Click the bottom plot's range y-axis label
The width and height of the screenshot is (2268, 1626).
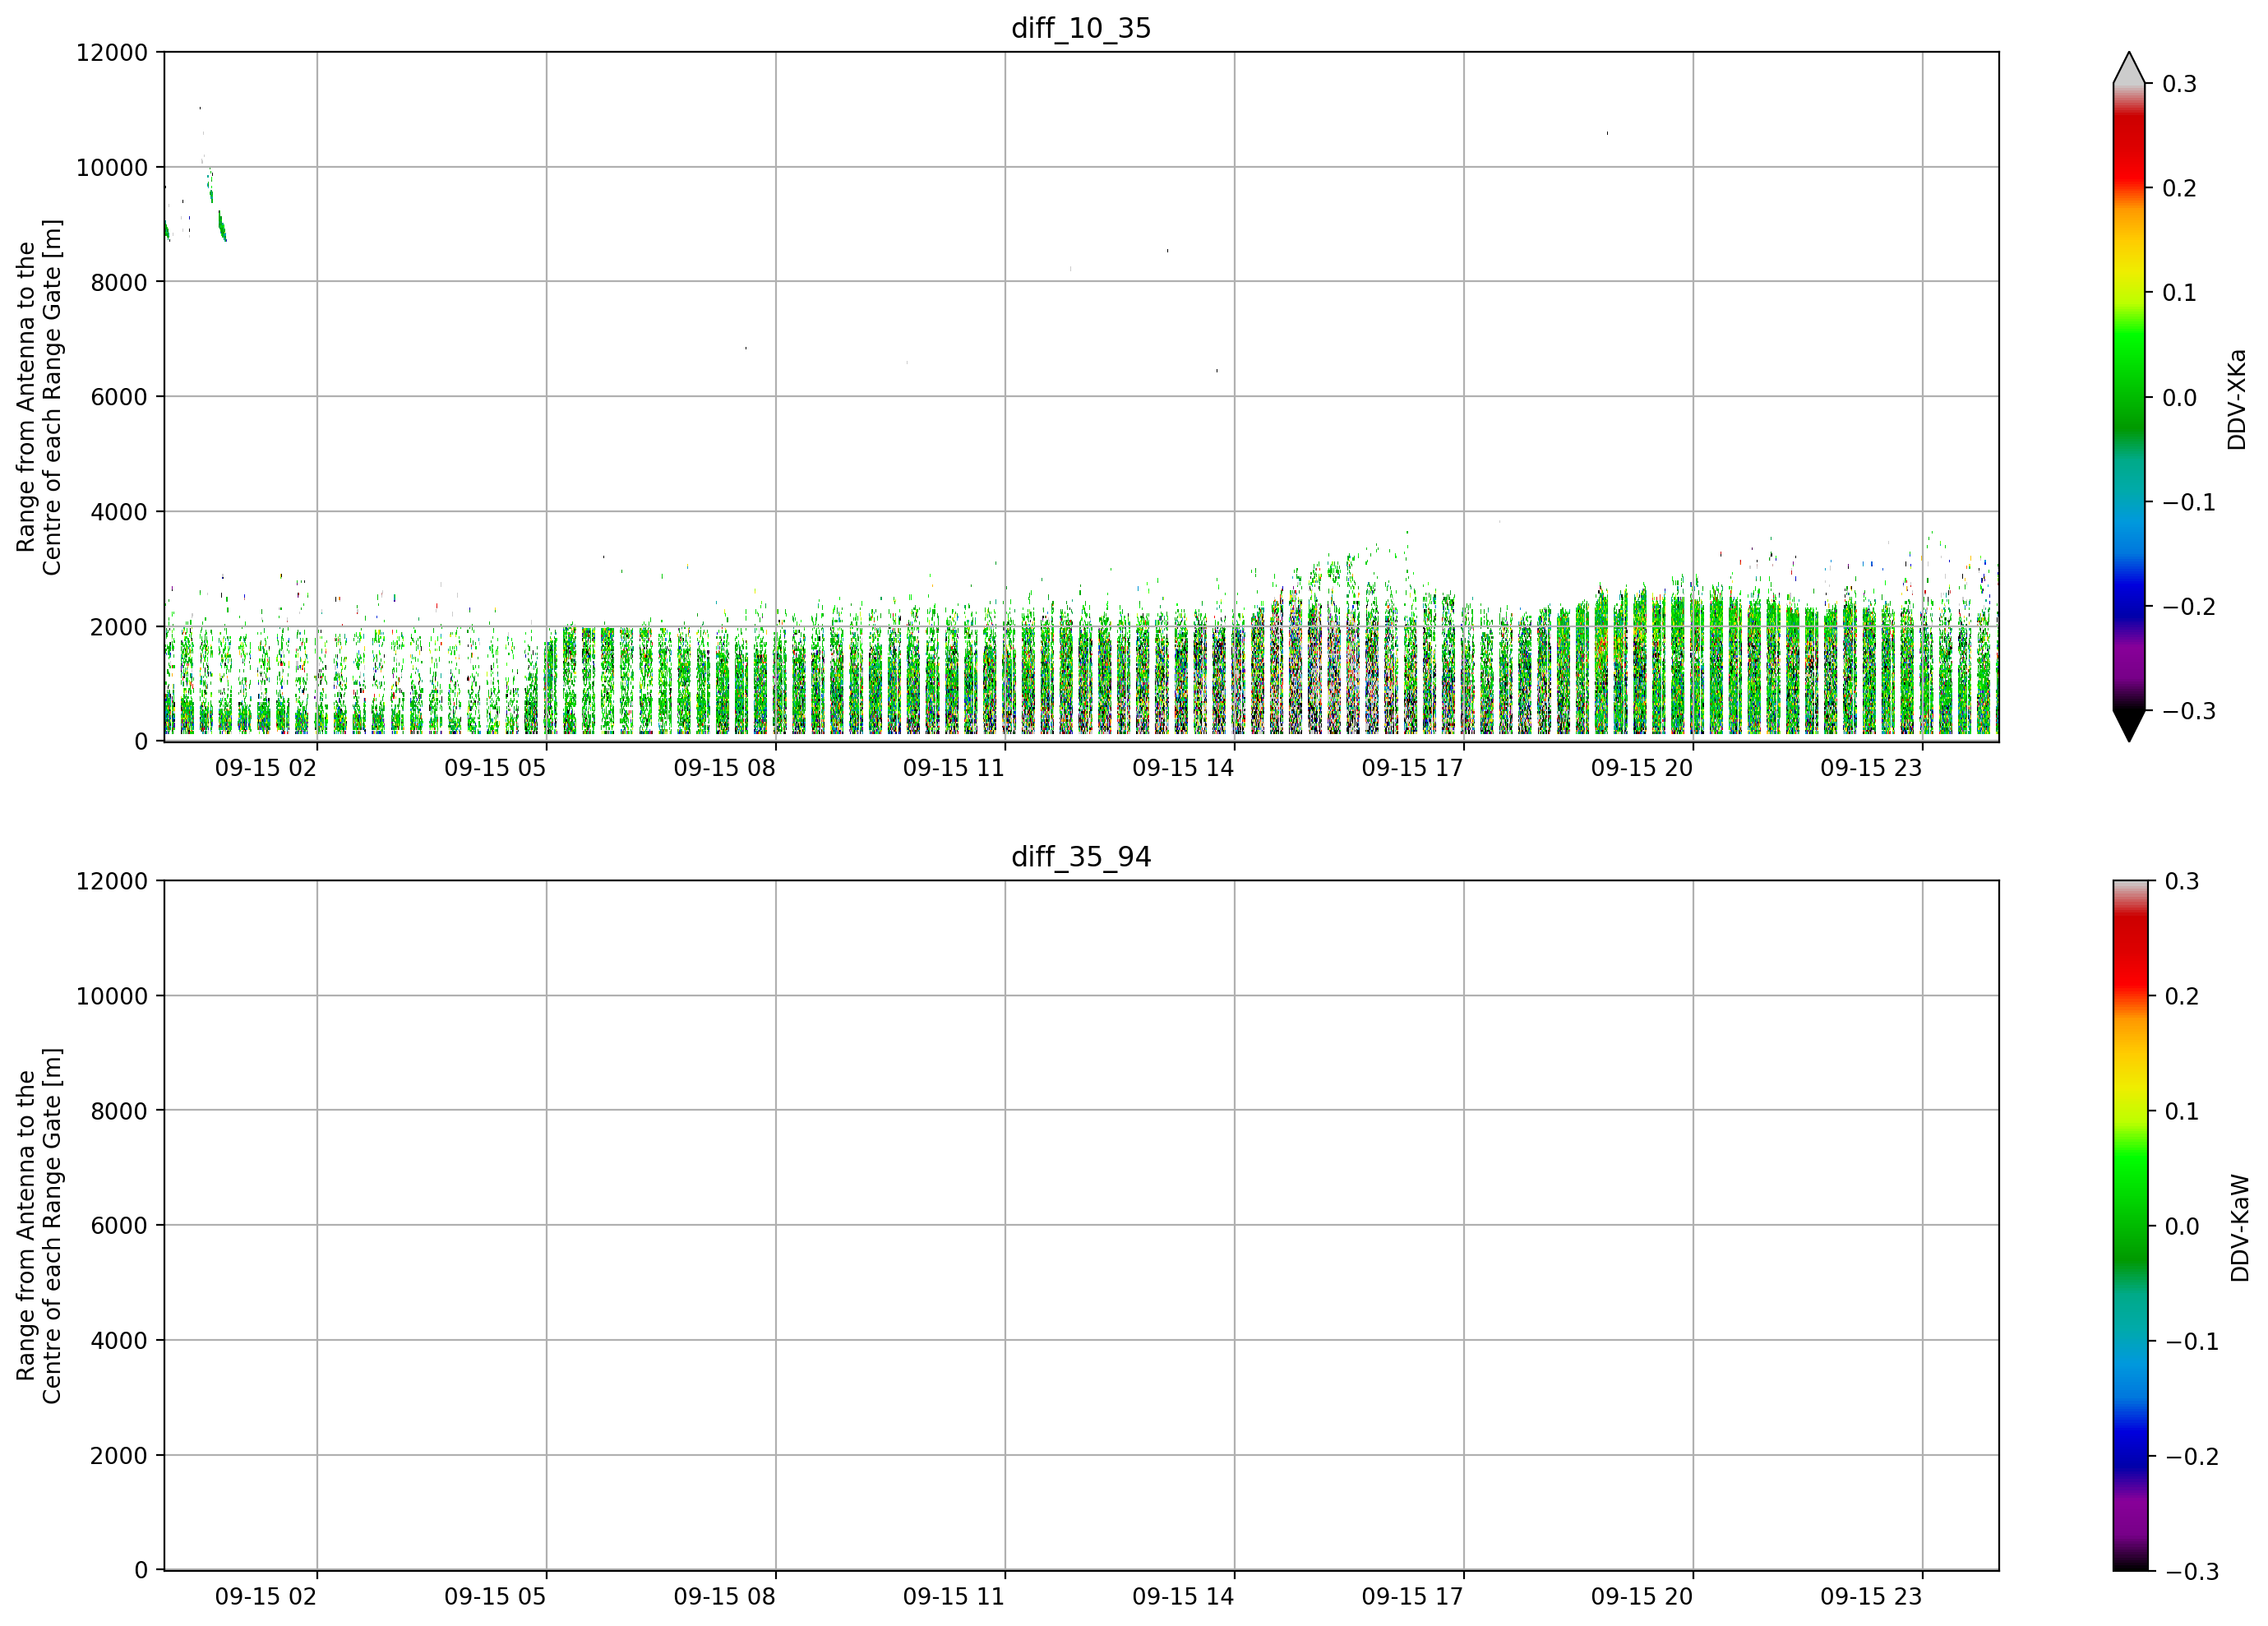tap(39, 1225)
